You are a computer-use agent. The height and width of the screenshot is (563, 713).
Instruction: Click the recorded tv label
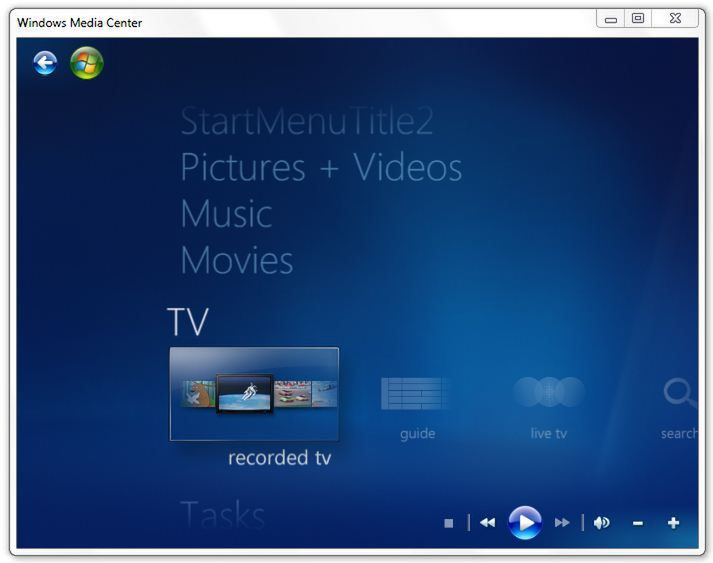(280, 457)
